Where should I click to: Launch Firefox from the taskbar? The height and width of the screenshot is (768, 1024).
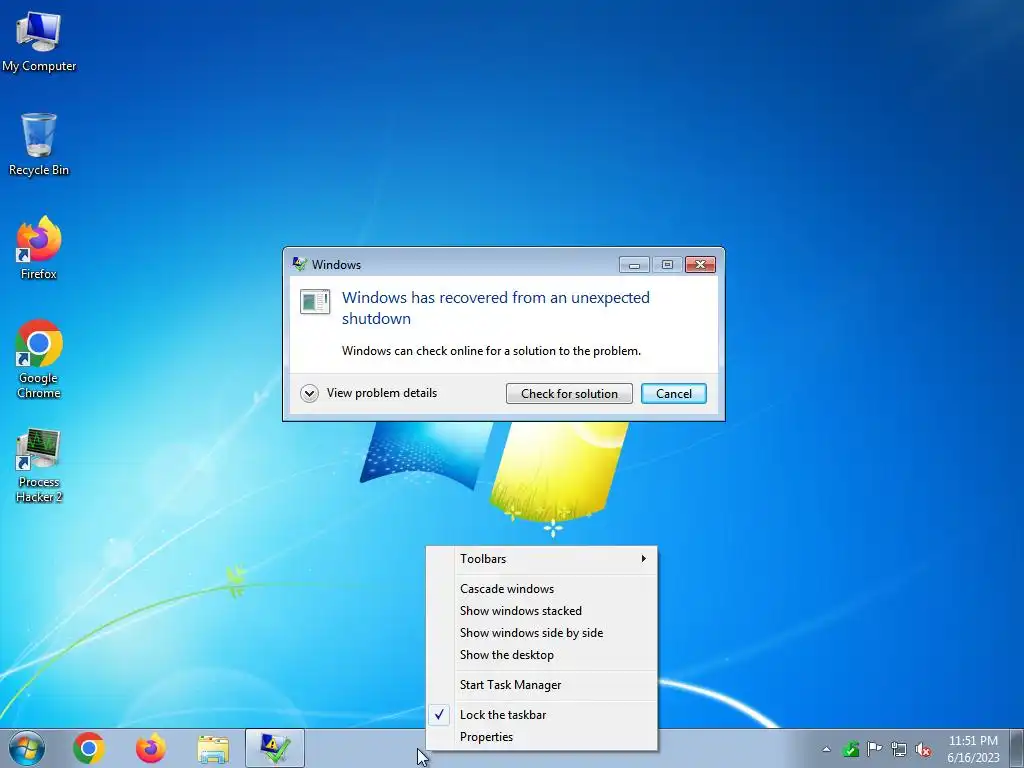pyautogui.click(x=151, y=748)
